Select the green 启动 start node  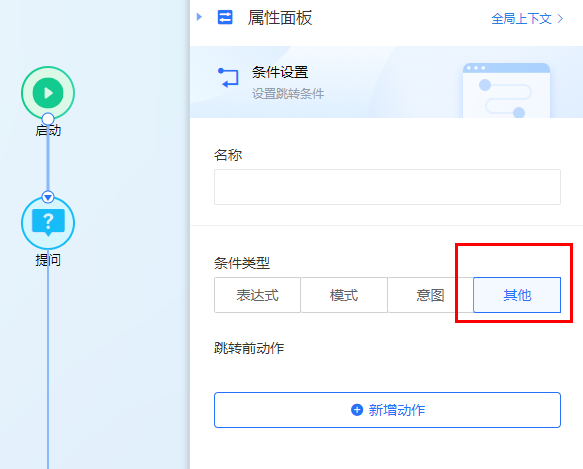pos(48,93)
